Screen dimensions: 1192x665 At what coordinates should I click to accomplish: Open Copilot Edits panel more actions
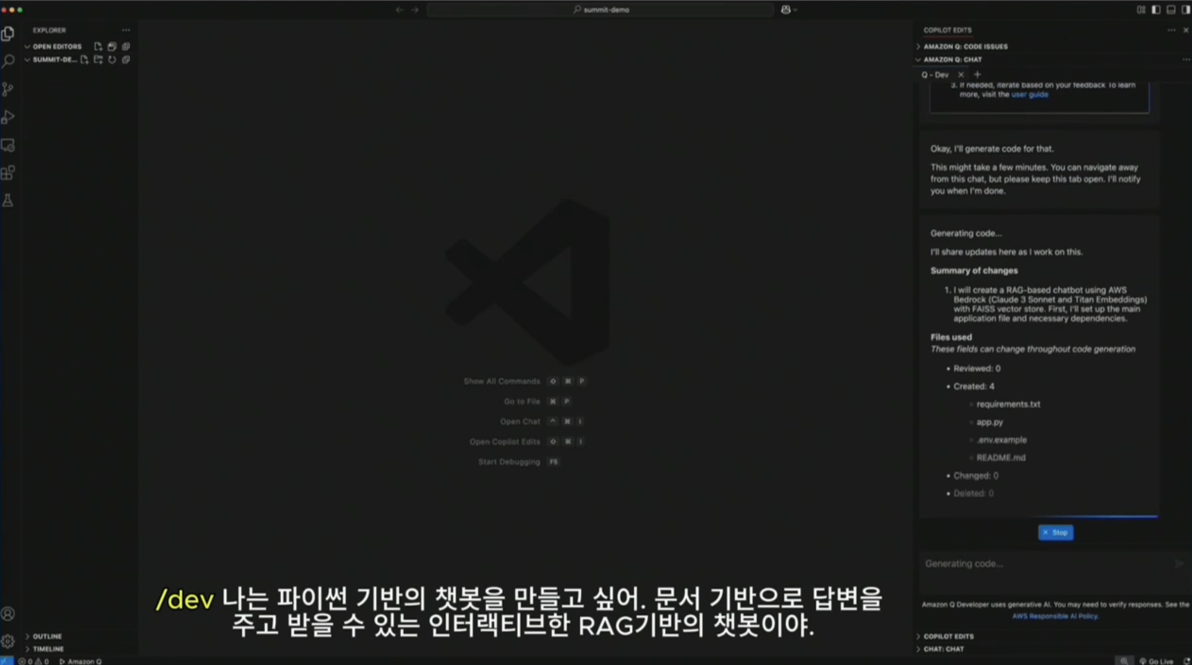click(x=1171, y=30)
